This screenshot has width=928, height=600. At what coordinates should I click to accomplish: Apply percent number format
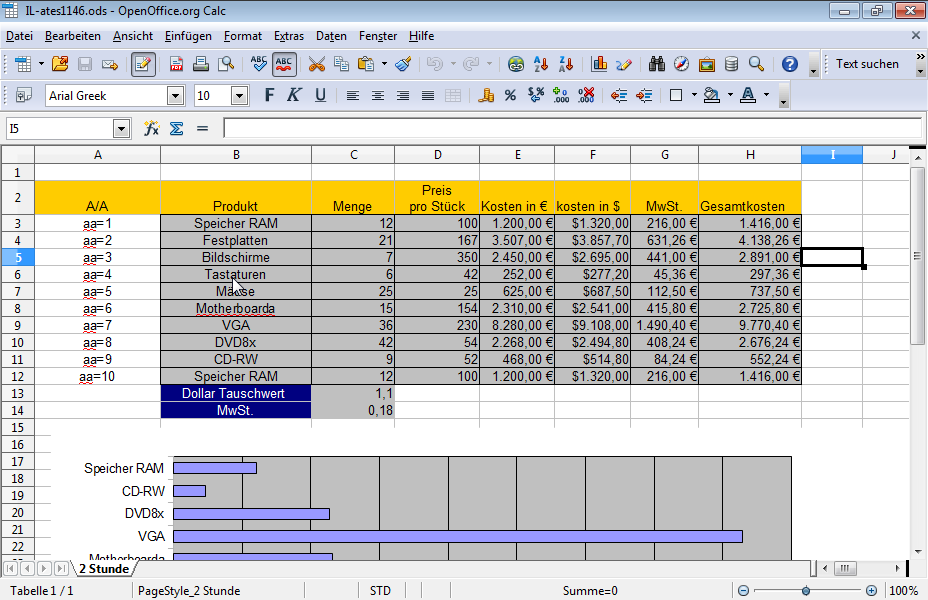511,95
